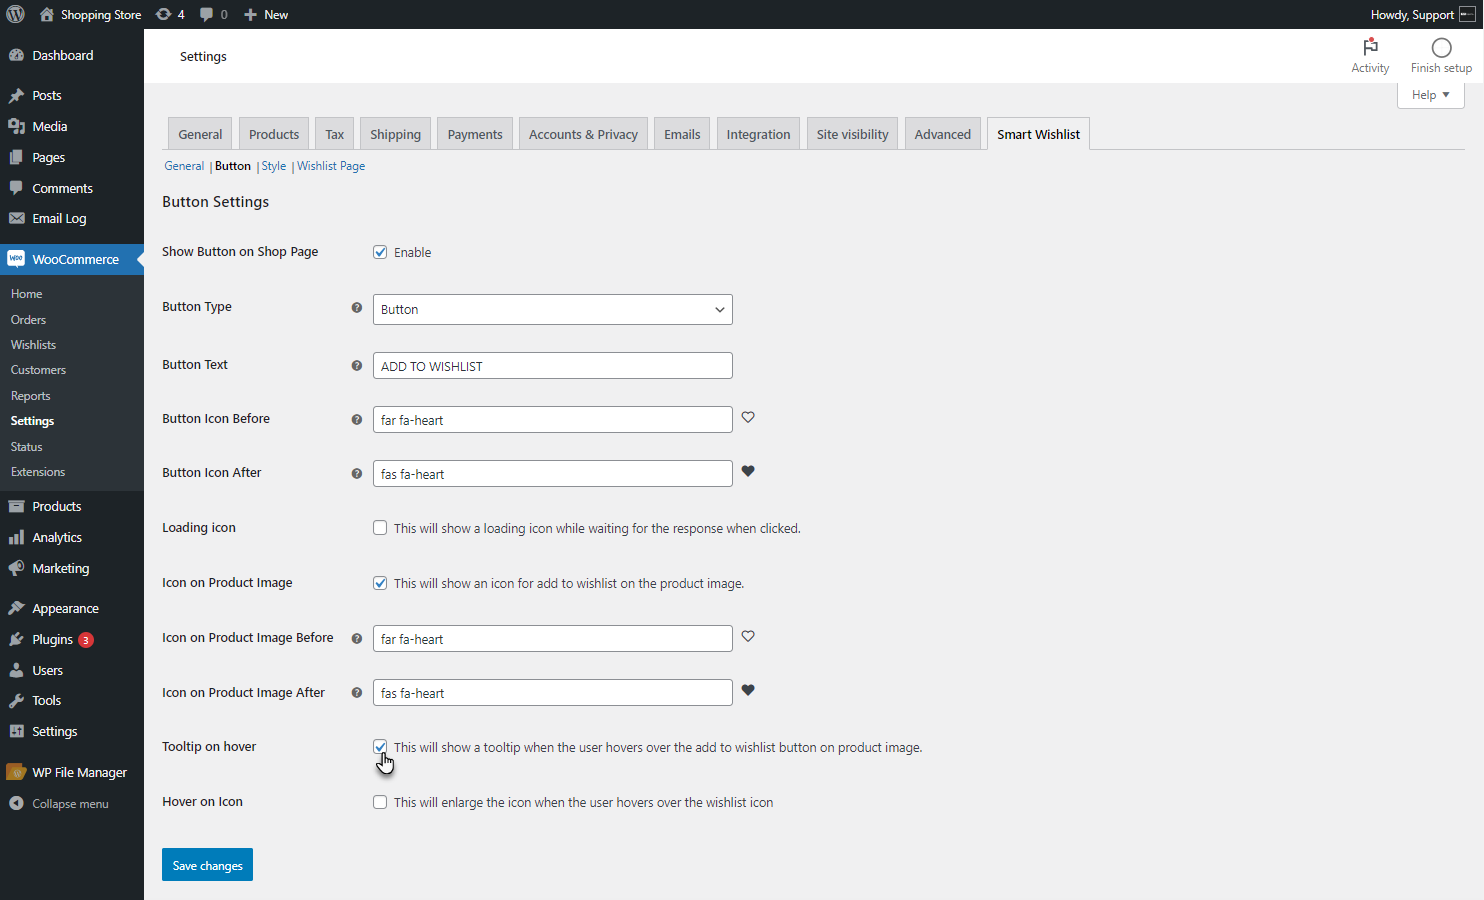The height and width of the screenshot is (900, 1484).
Task: Click the Tools wrench icon
Action: (16, 700)
